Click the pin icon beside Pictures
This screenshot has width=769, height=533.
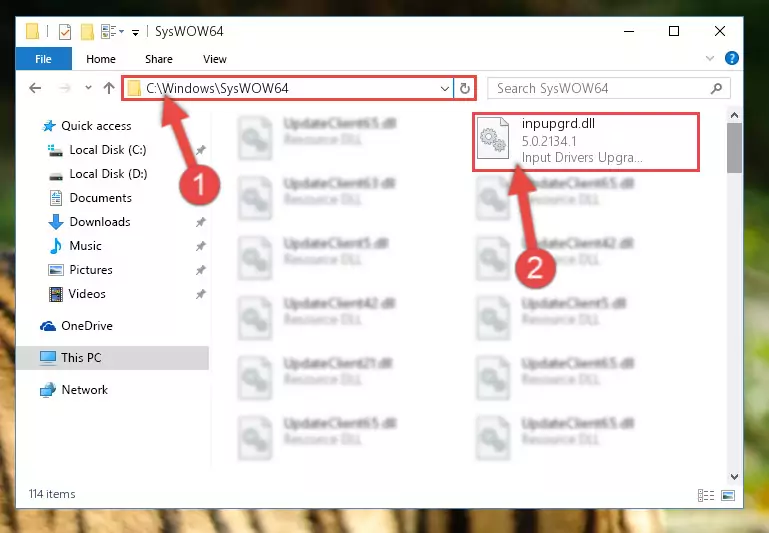[x=201, y=270]
